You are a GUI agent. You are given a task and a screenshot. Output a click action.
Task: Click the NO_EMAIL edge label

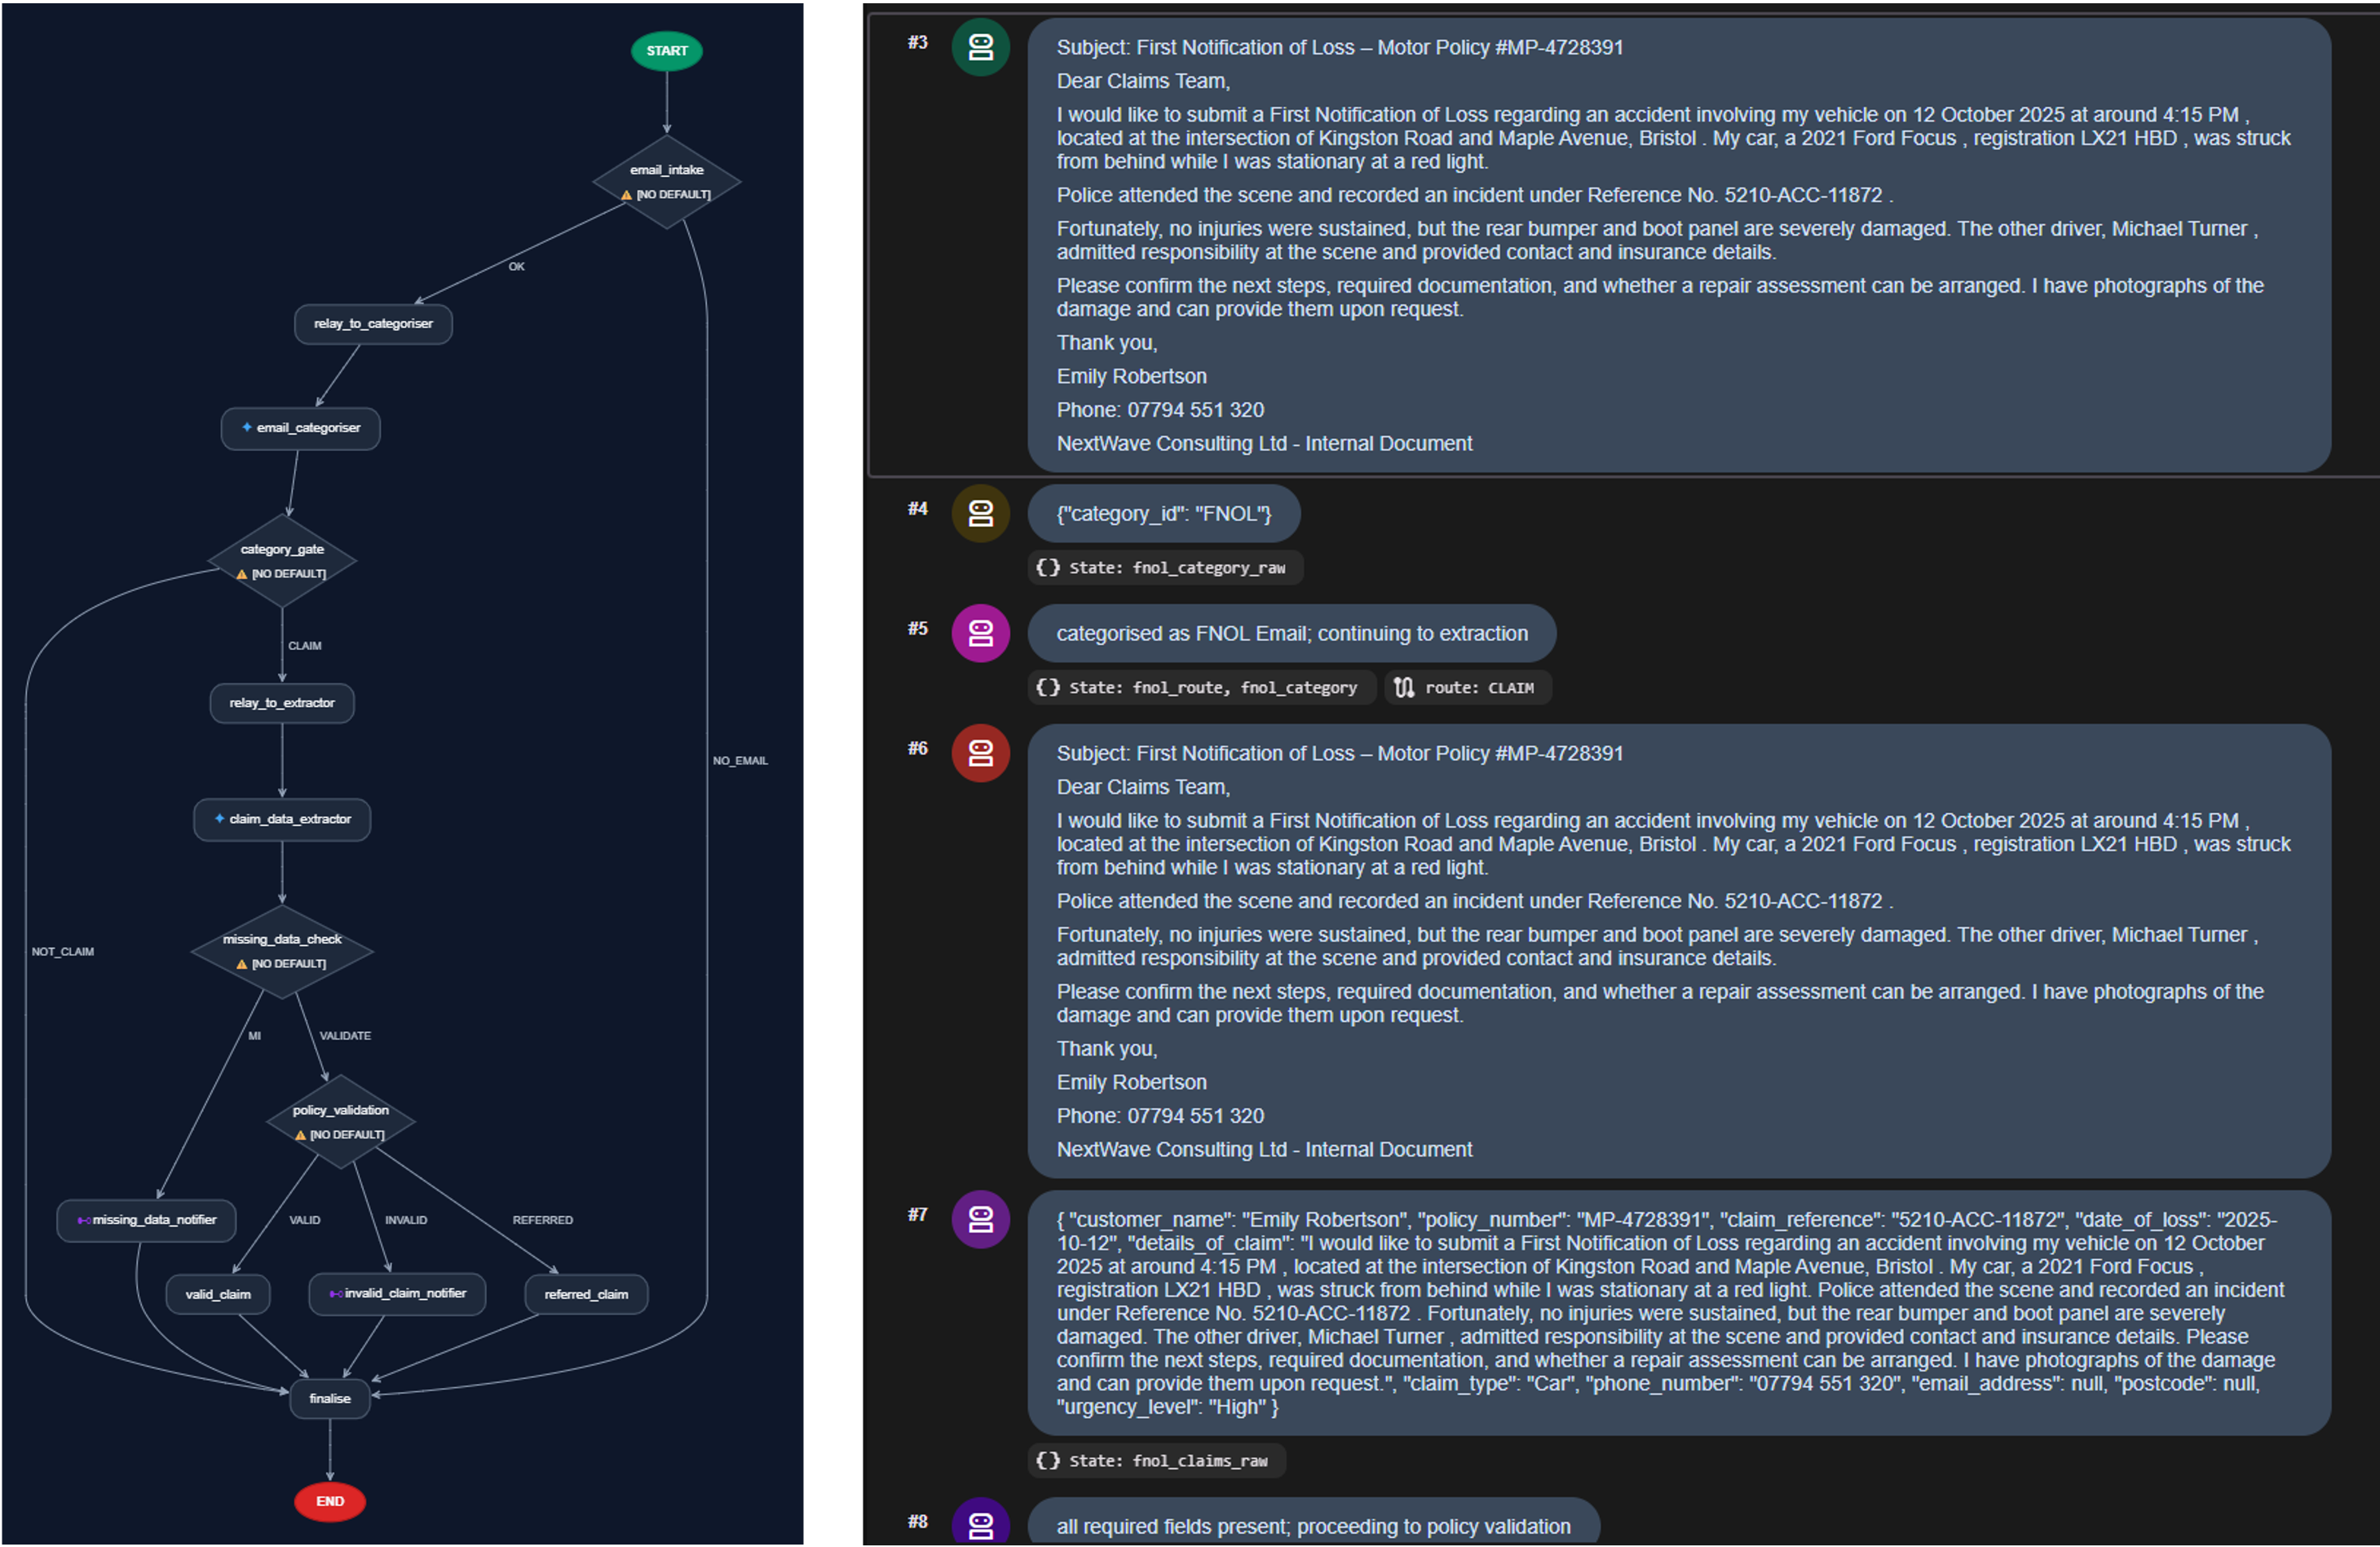[740, 761]
